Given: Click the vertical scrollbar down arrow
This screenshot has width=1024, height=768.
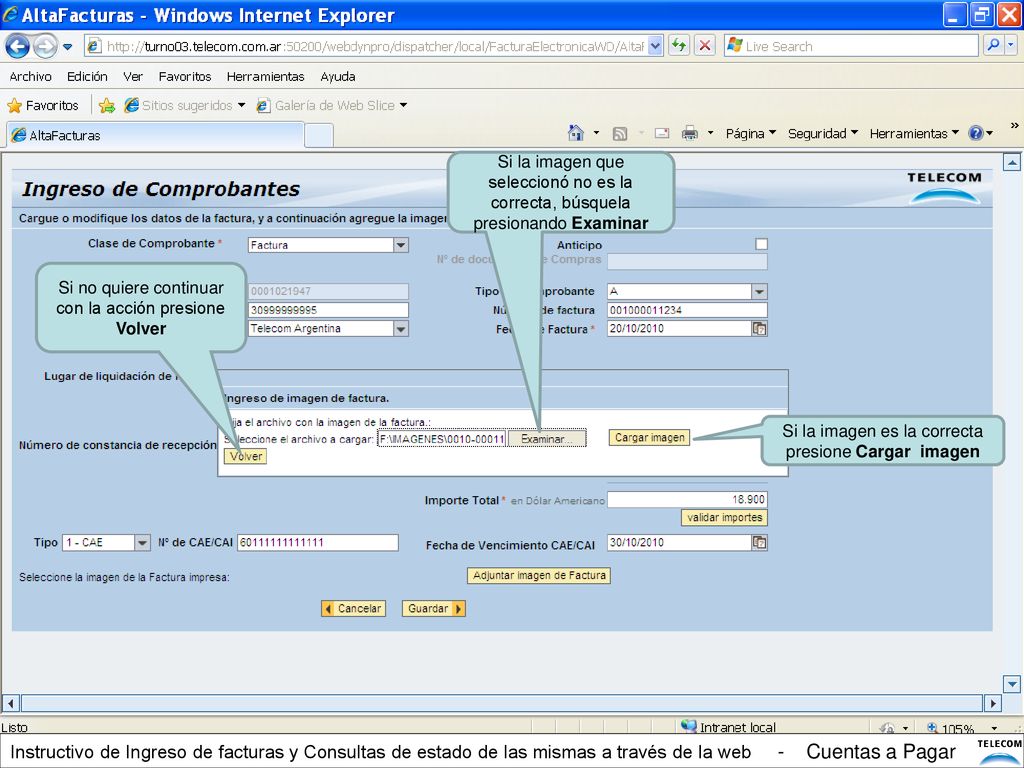Looking at the screenshot, I should point(1012,684).
